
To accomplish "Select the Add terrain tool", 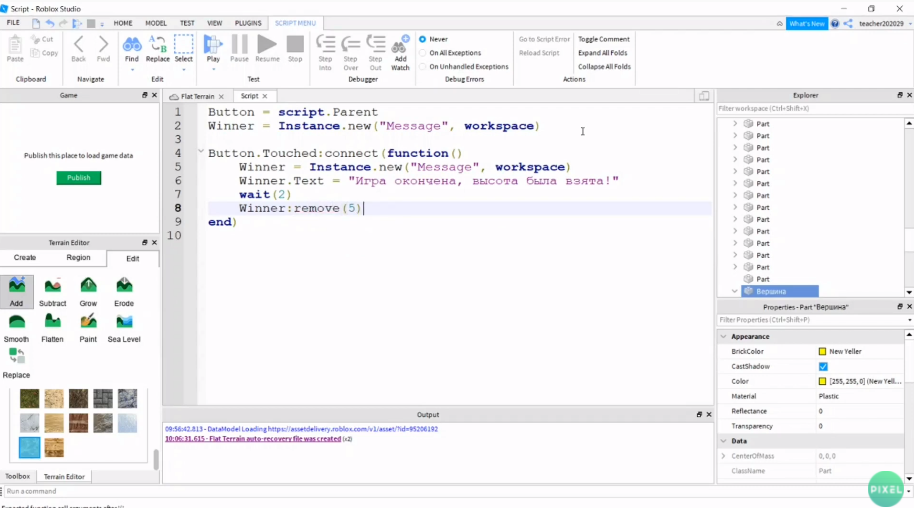I will tap(16, 292).
